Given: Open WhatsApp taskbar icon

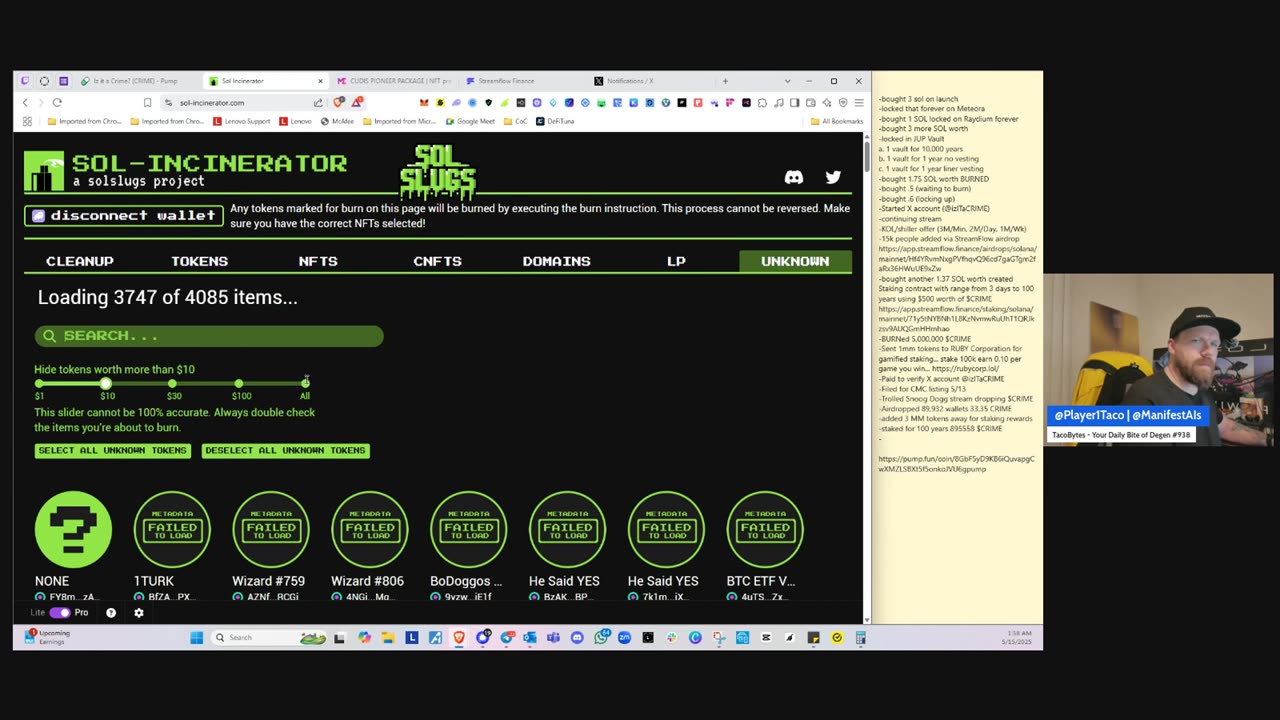Looking at the screenshot, I should coord(601,638).
